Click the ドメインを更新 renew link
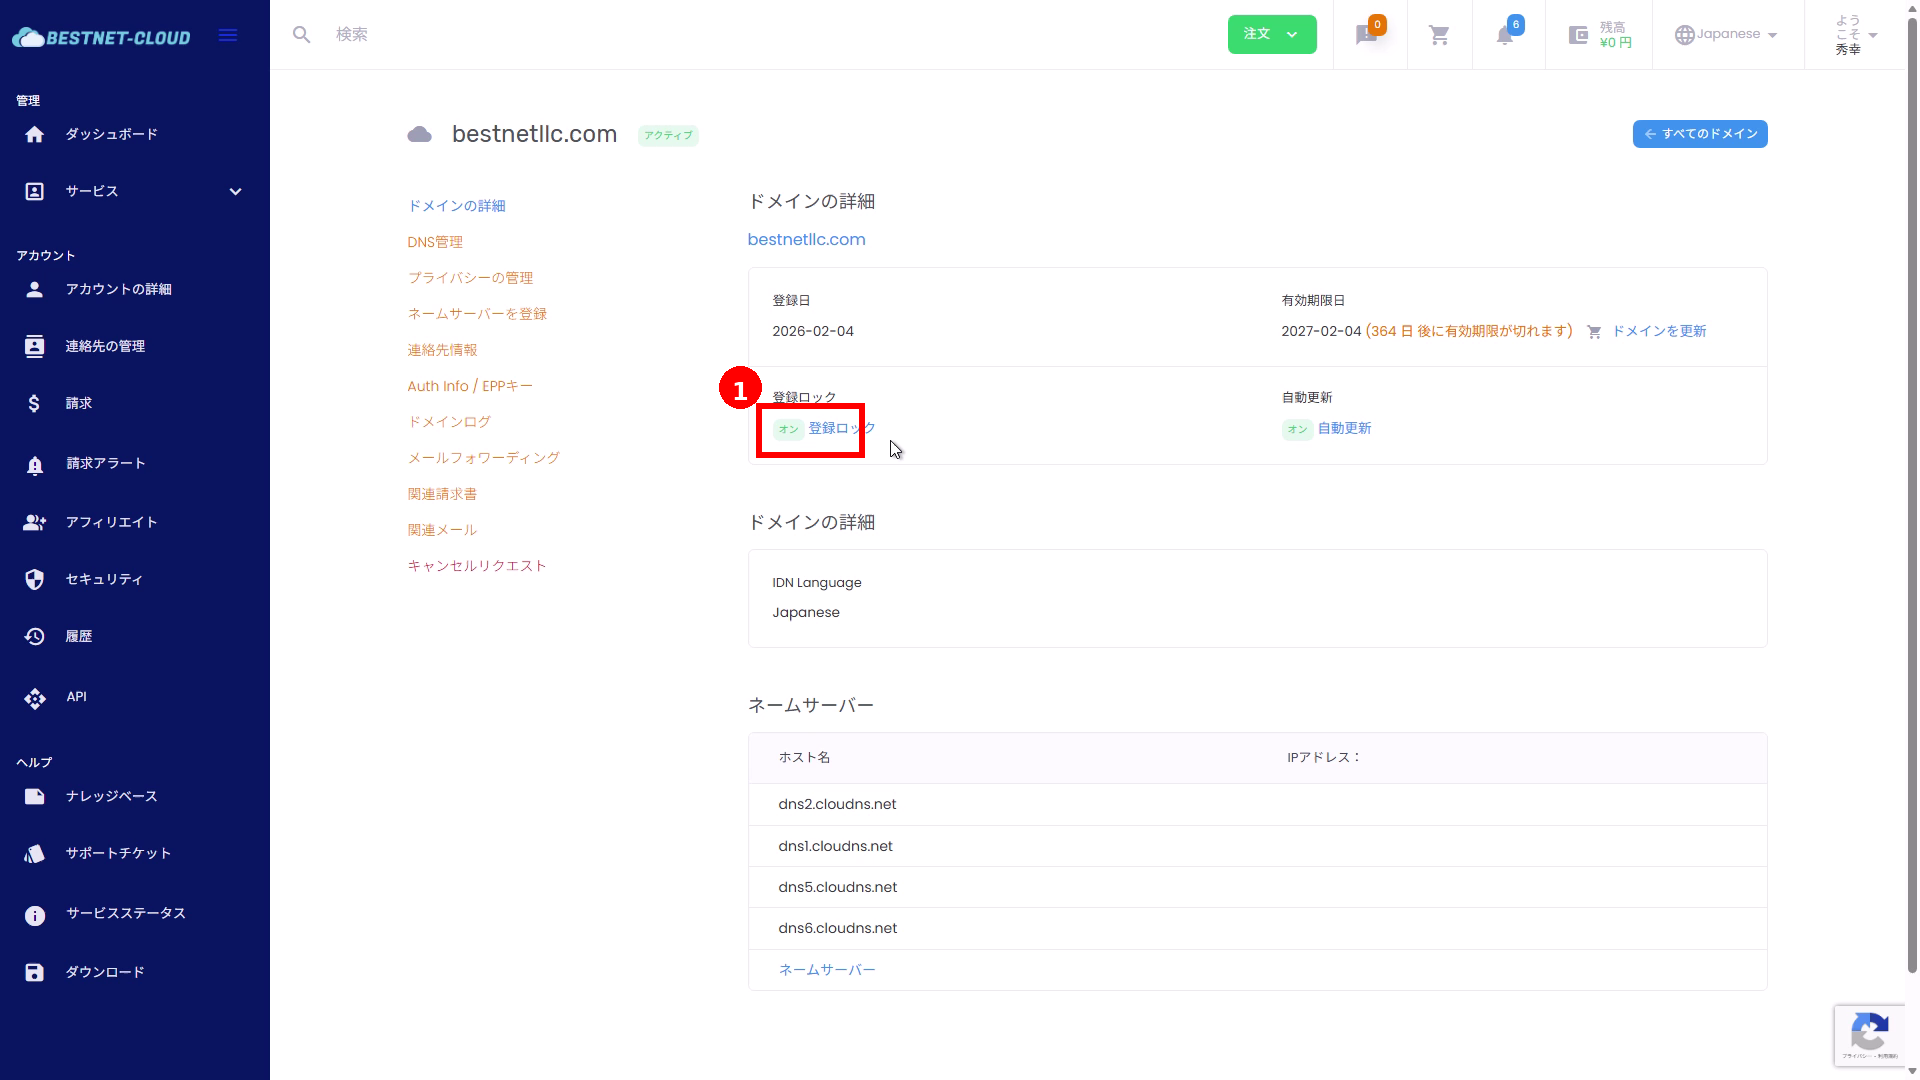The width and height of the screenshot is (1920, 1080). point(1658,331)
